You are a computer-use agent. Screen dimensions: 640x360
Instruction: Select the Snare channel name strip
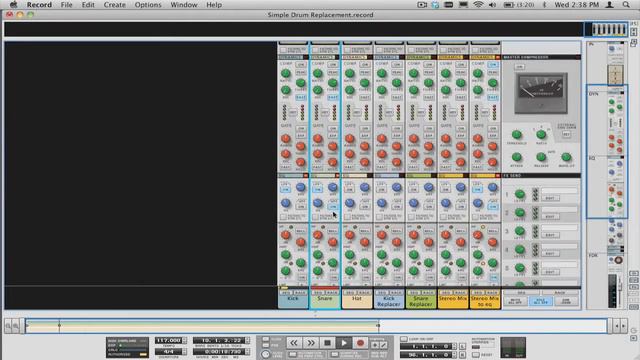tap(325, 302)
